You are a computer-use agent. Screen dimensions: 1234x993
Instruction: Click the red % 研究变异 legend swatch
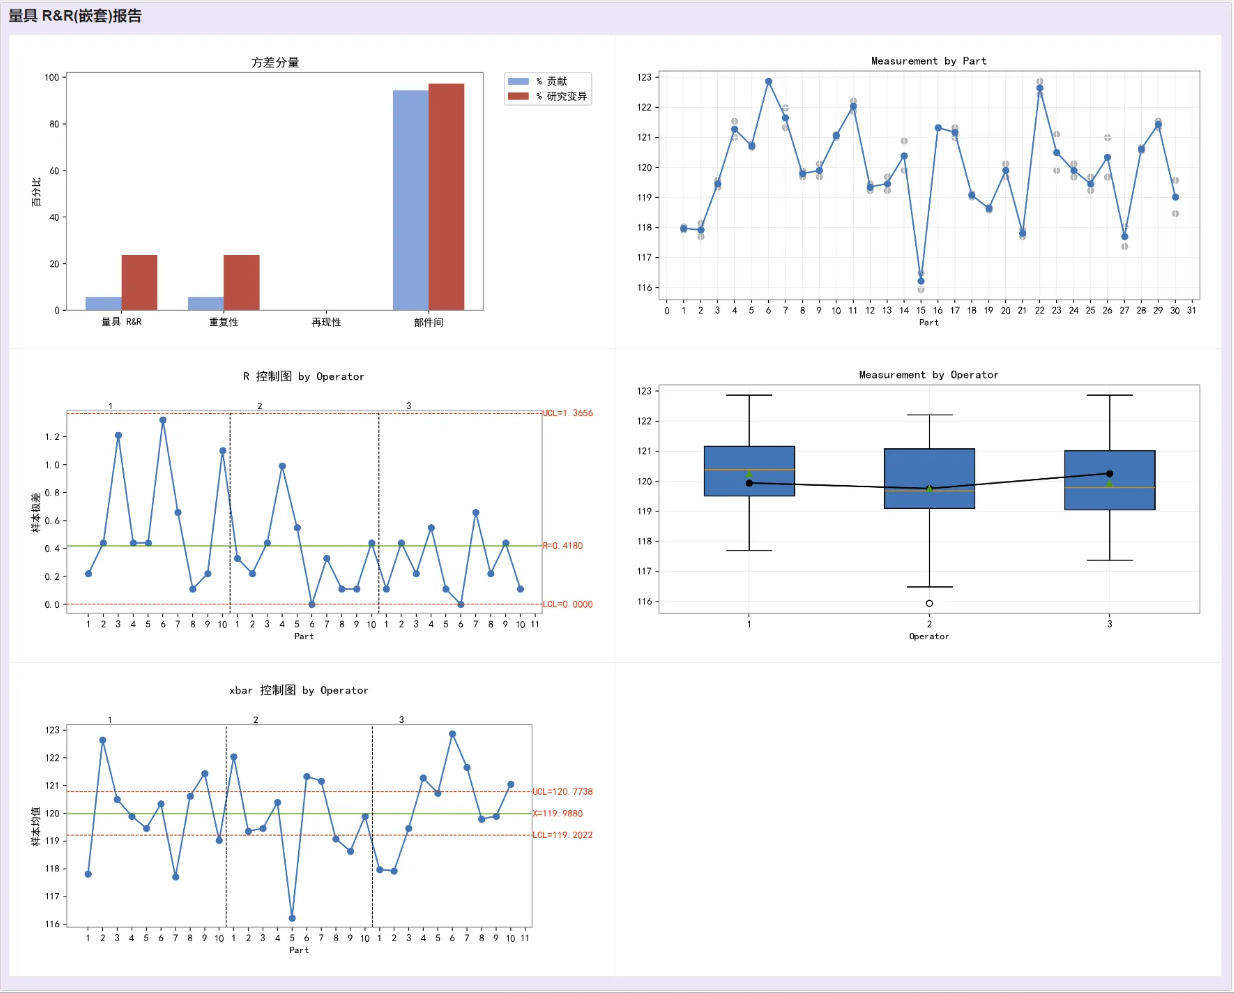(518, 97)
